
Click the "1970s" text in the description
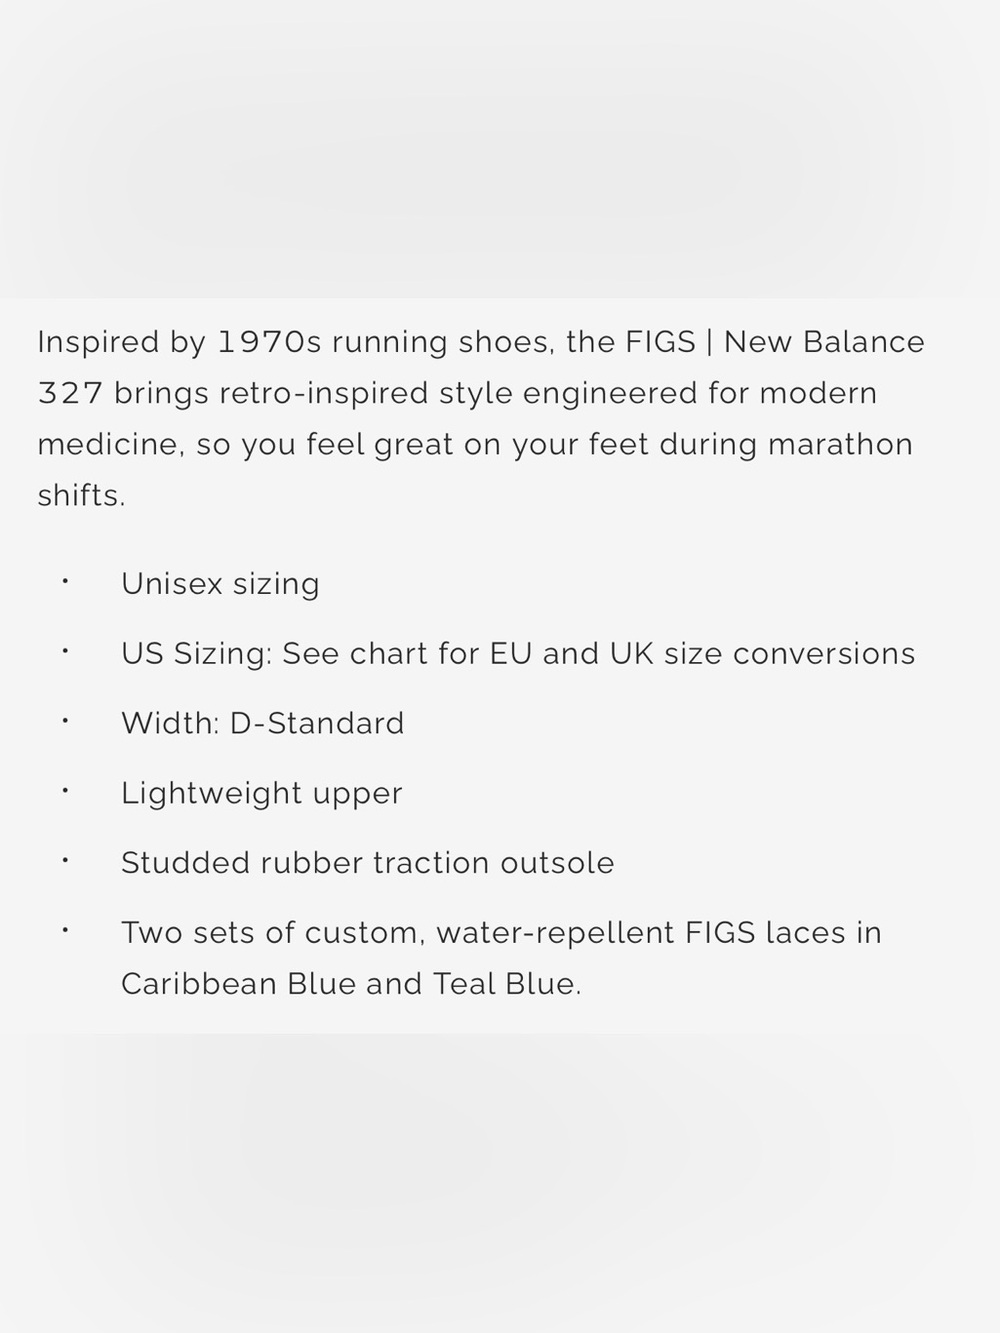270,342
